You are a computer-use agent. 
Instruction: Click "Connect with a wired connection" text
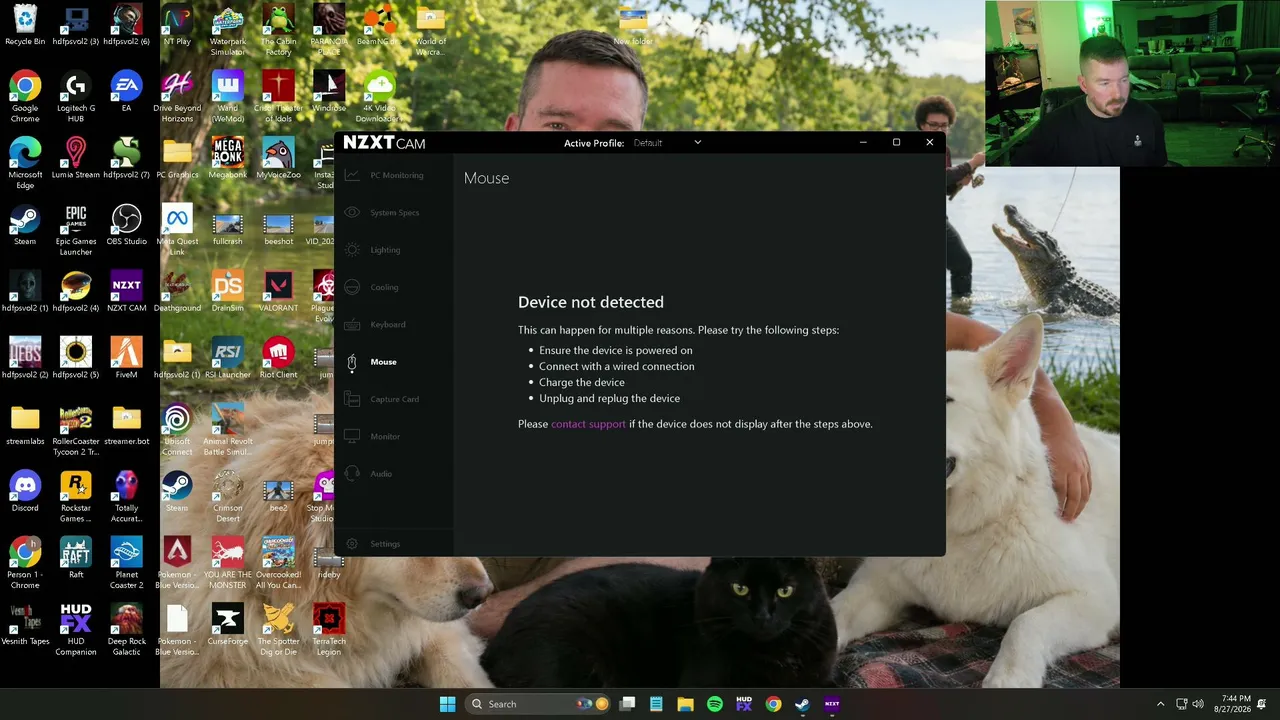point(617,366)
